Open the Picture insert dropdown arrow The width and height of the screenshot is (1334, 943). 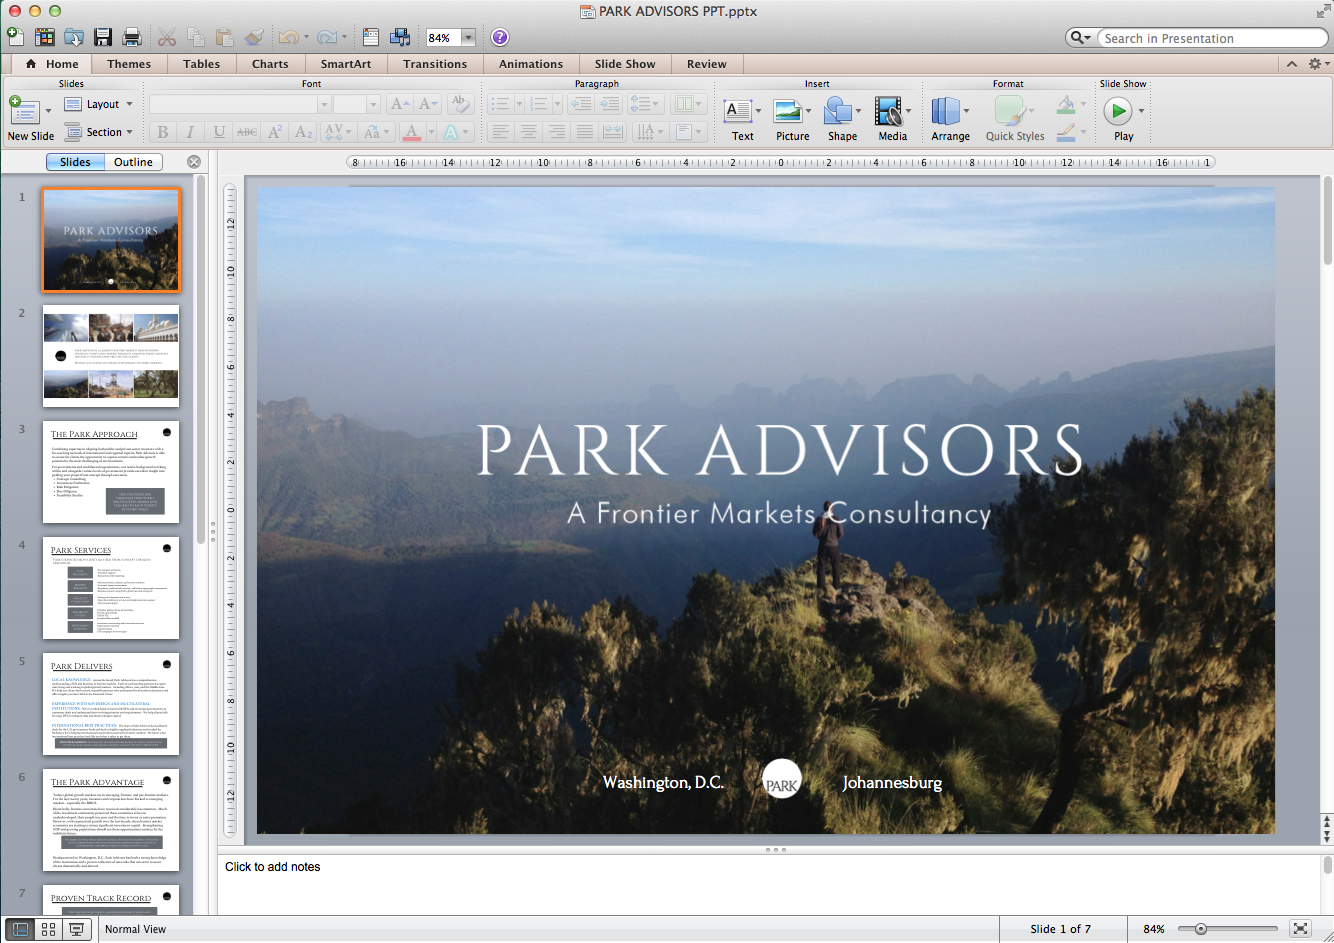click(x=808, y=111)
